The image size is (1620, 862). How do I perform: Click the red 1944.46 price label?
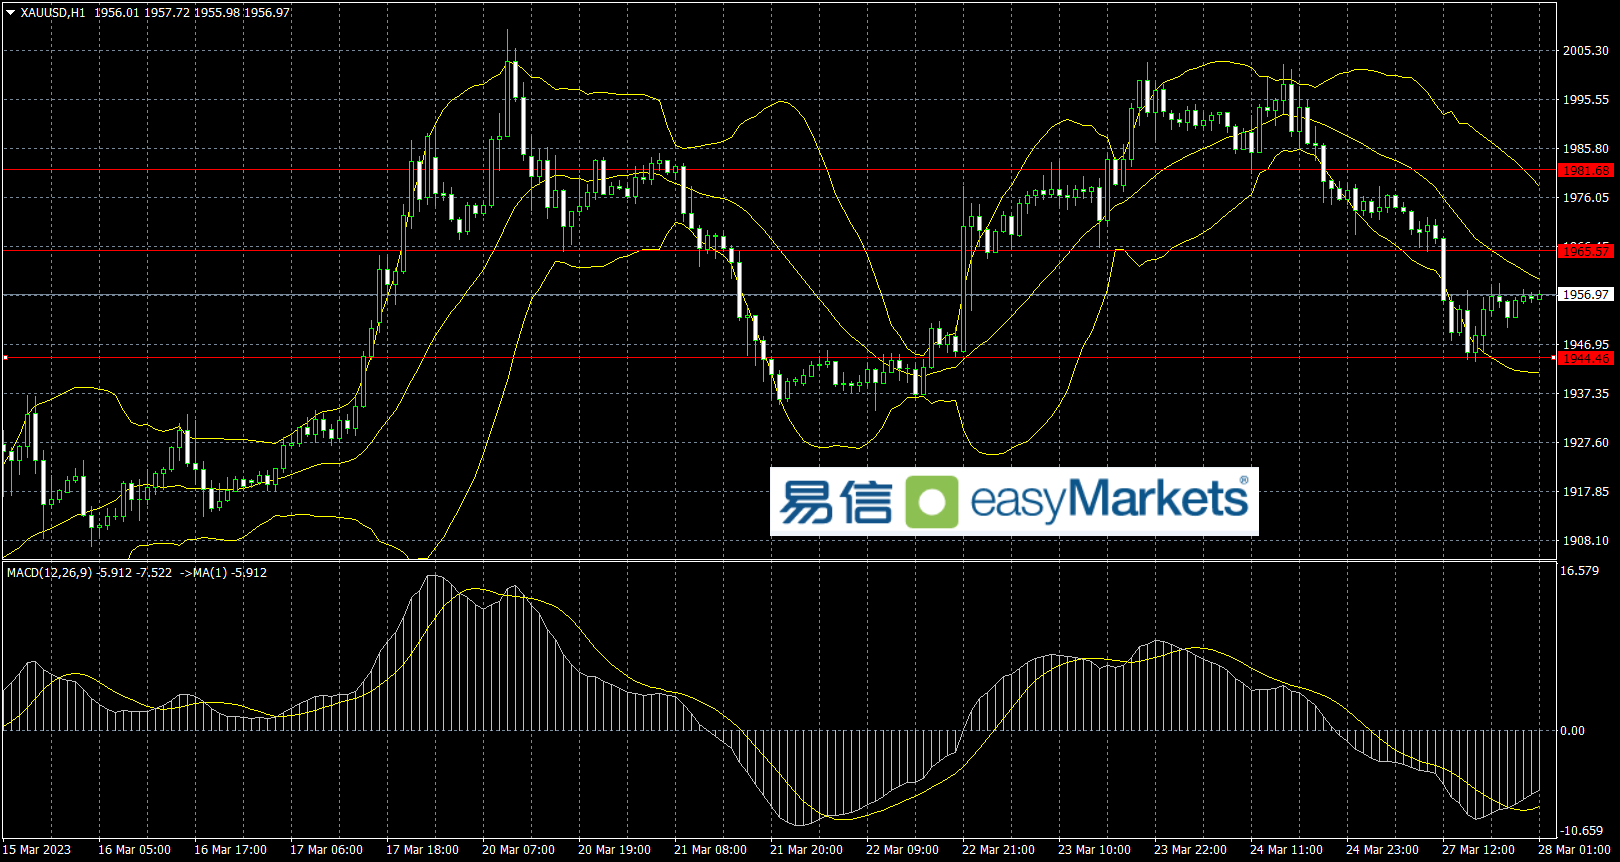(x=1586, y=358)
